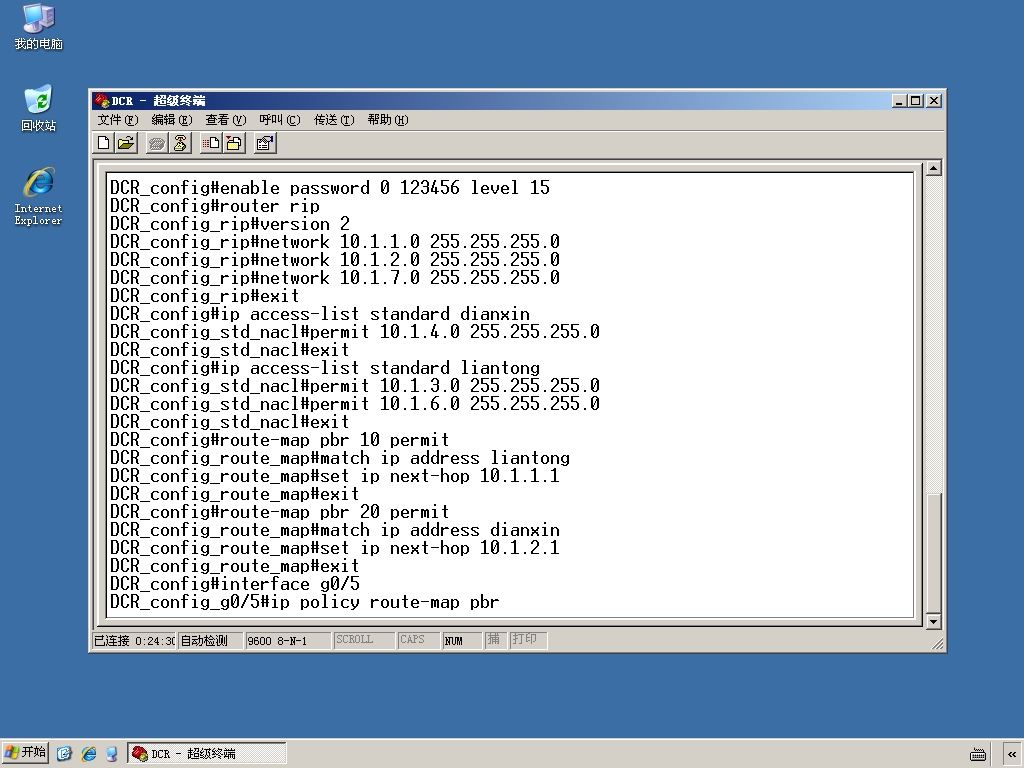Maximize the HyperTerminal window
The width and height of the screenshot is (1024, 768).
(x=916, y=101)
